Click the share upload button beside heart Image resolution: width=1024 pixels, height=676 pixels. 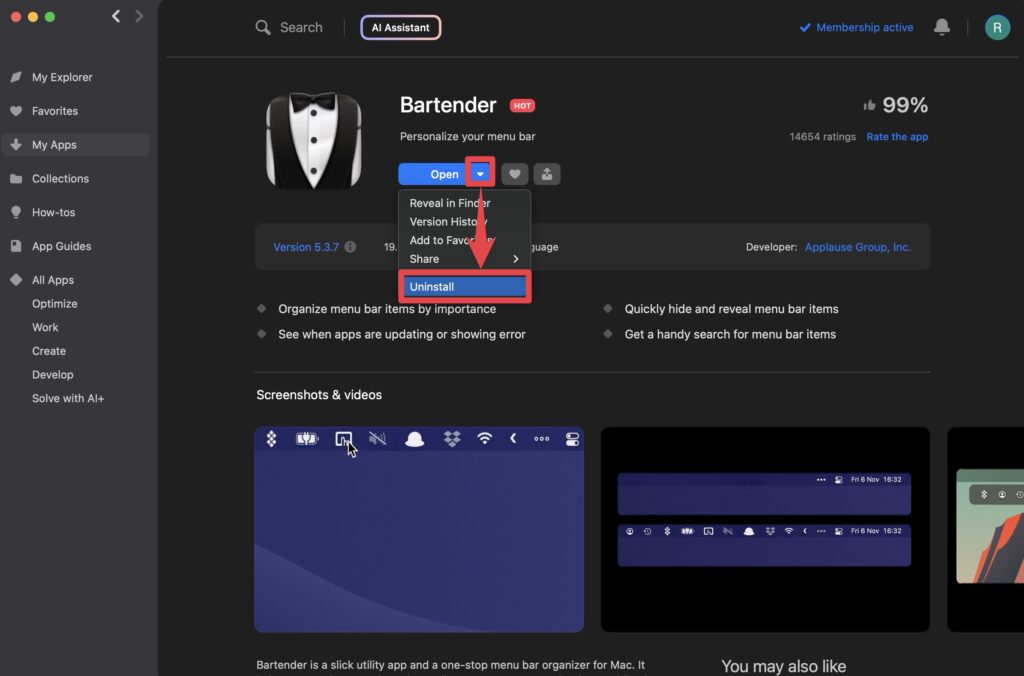point(547,174)
